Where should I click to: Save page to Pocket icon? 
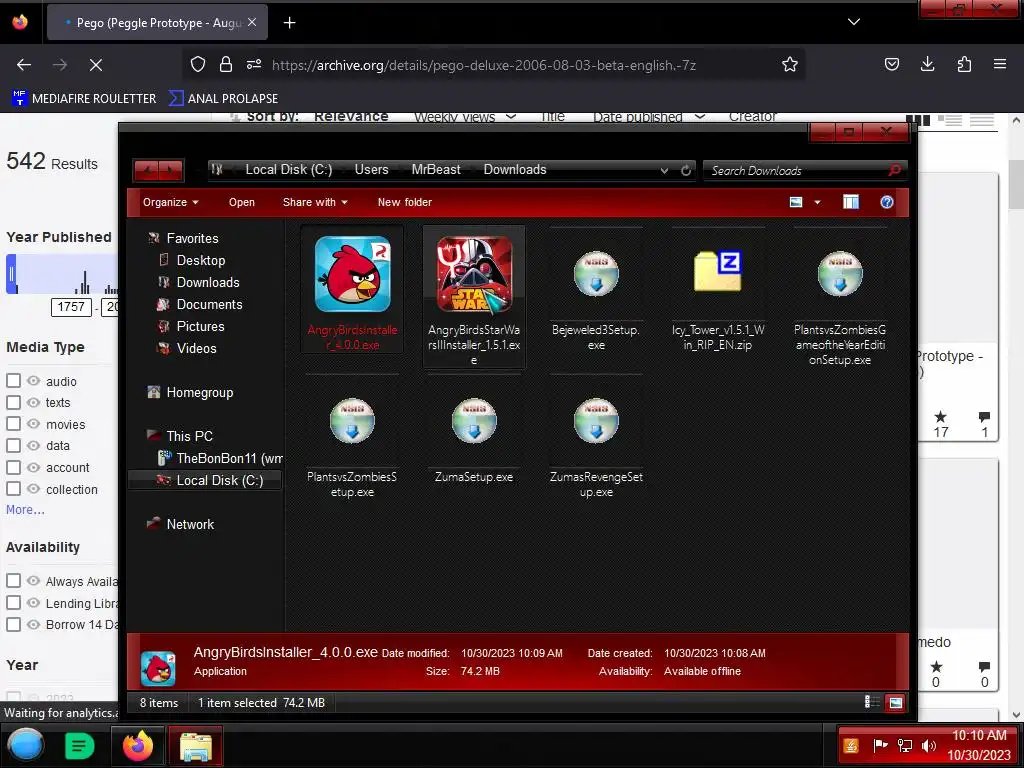coord(891,64)
